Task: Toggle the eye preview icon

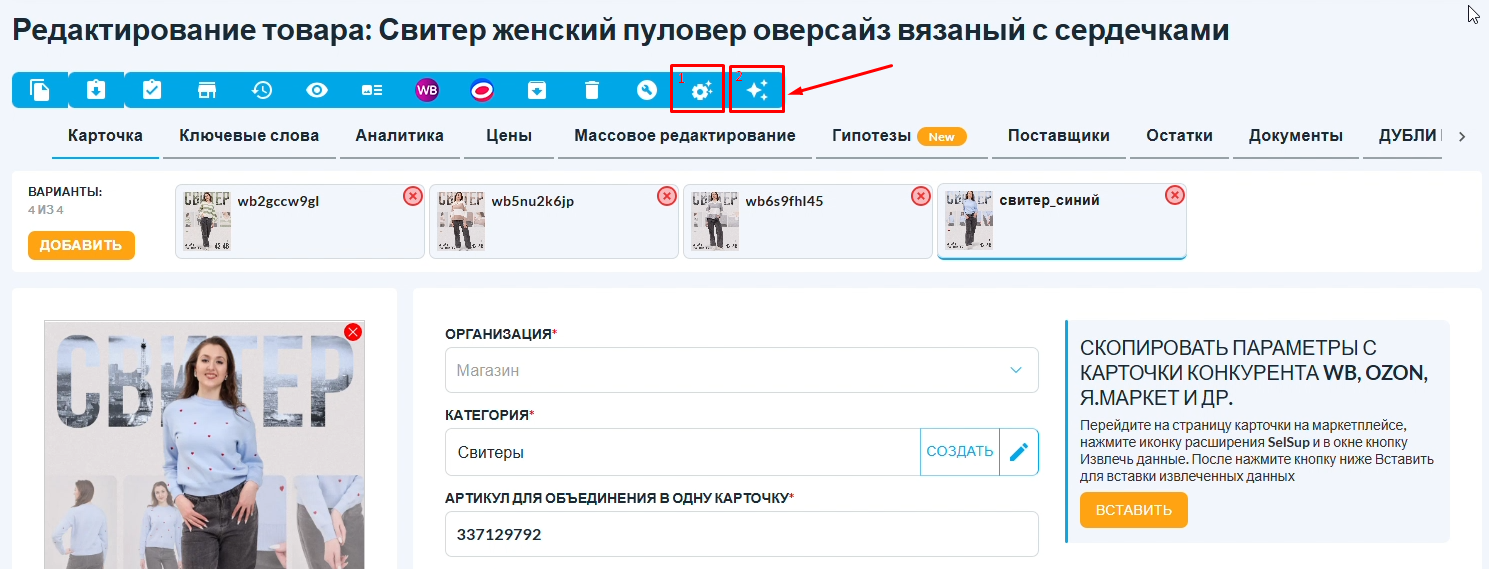Action: point(317,90)
